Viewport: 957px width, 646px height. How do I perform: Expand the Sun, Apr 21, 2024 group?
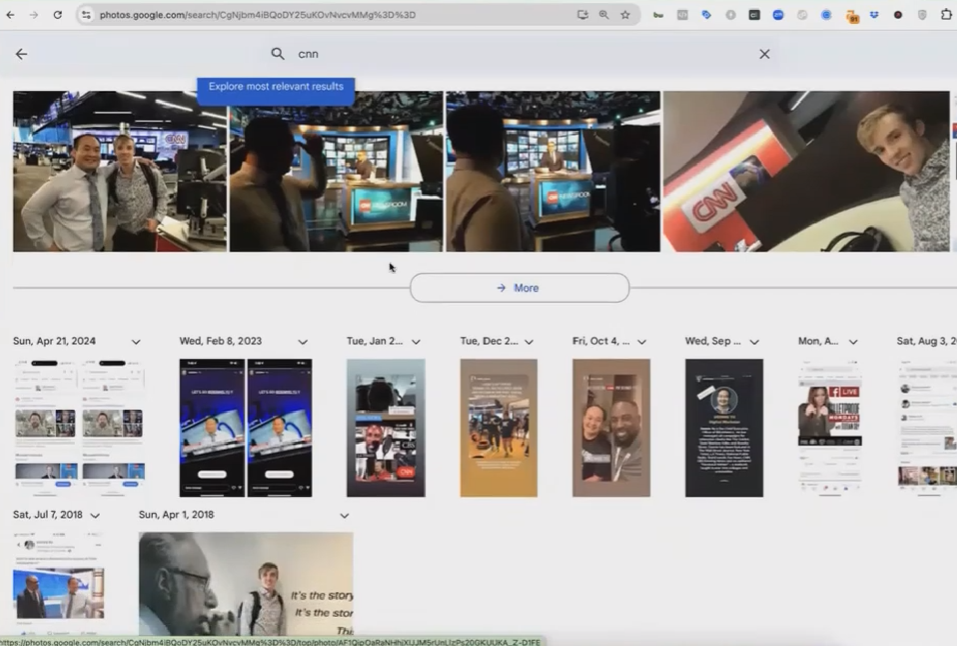tap(135, 342)
